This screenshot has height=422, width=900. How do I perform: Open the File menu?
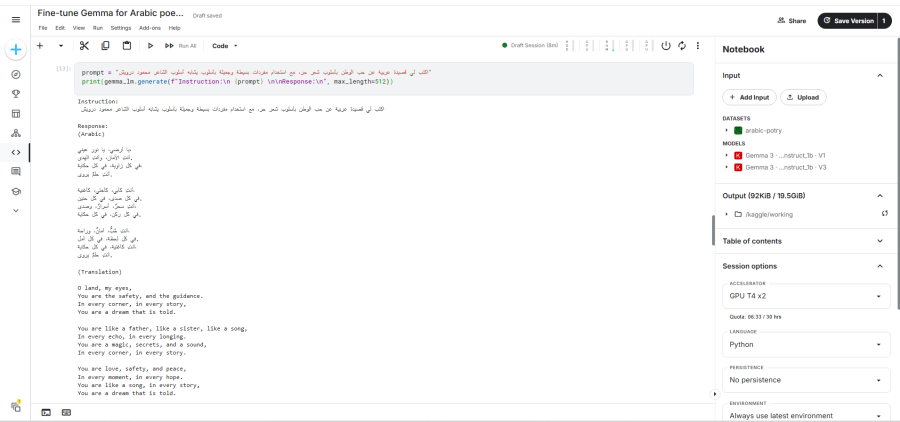(42, 28)
